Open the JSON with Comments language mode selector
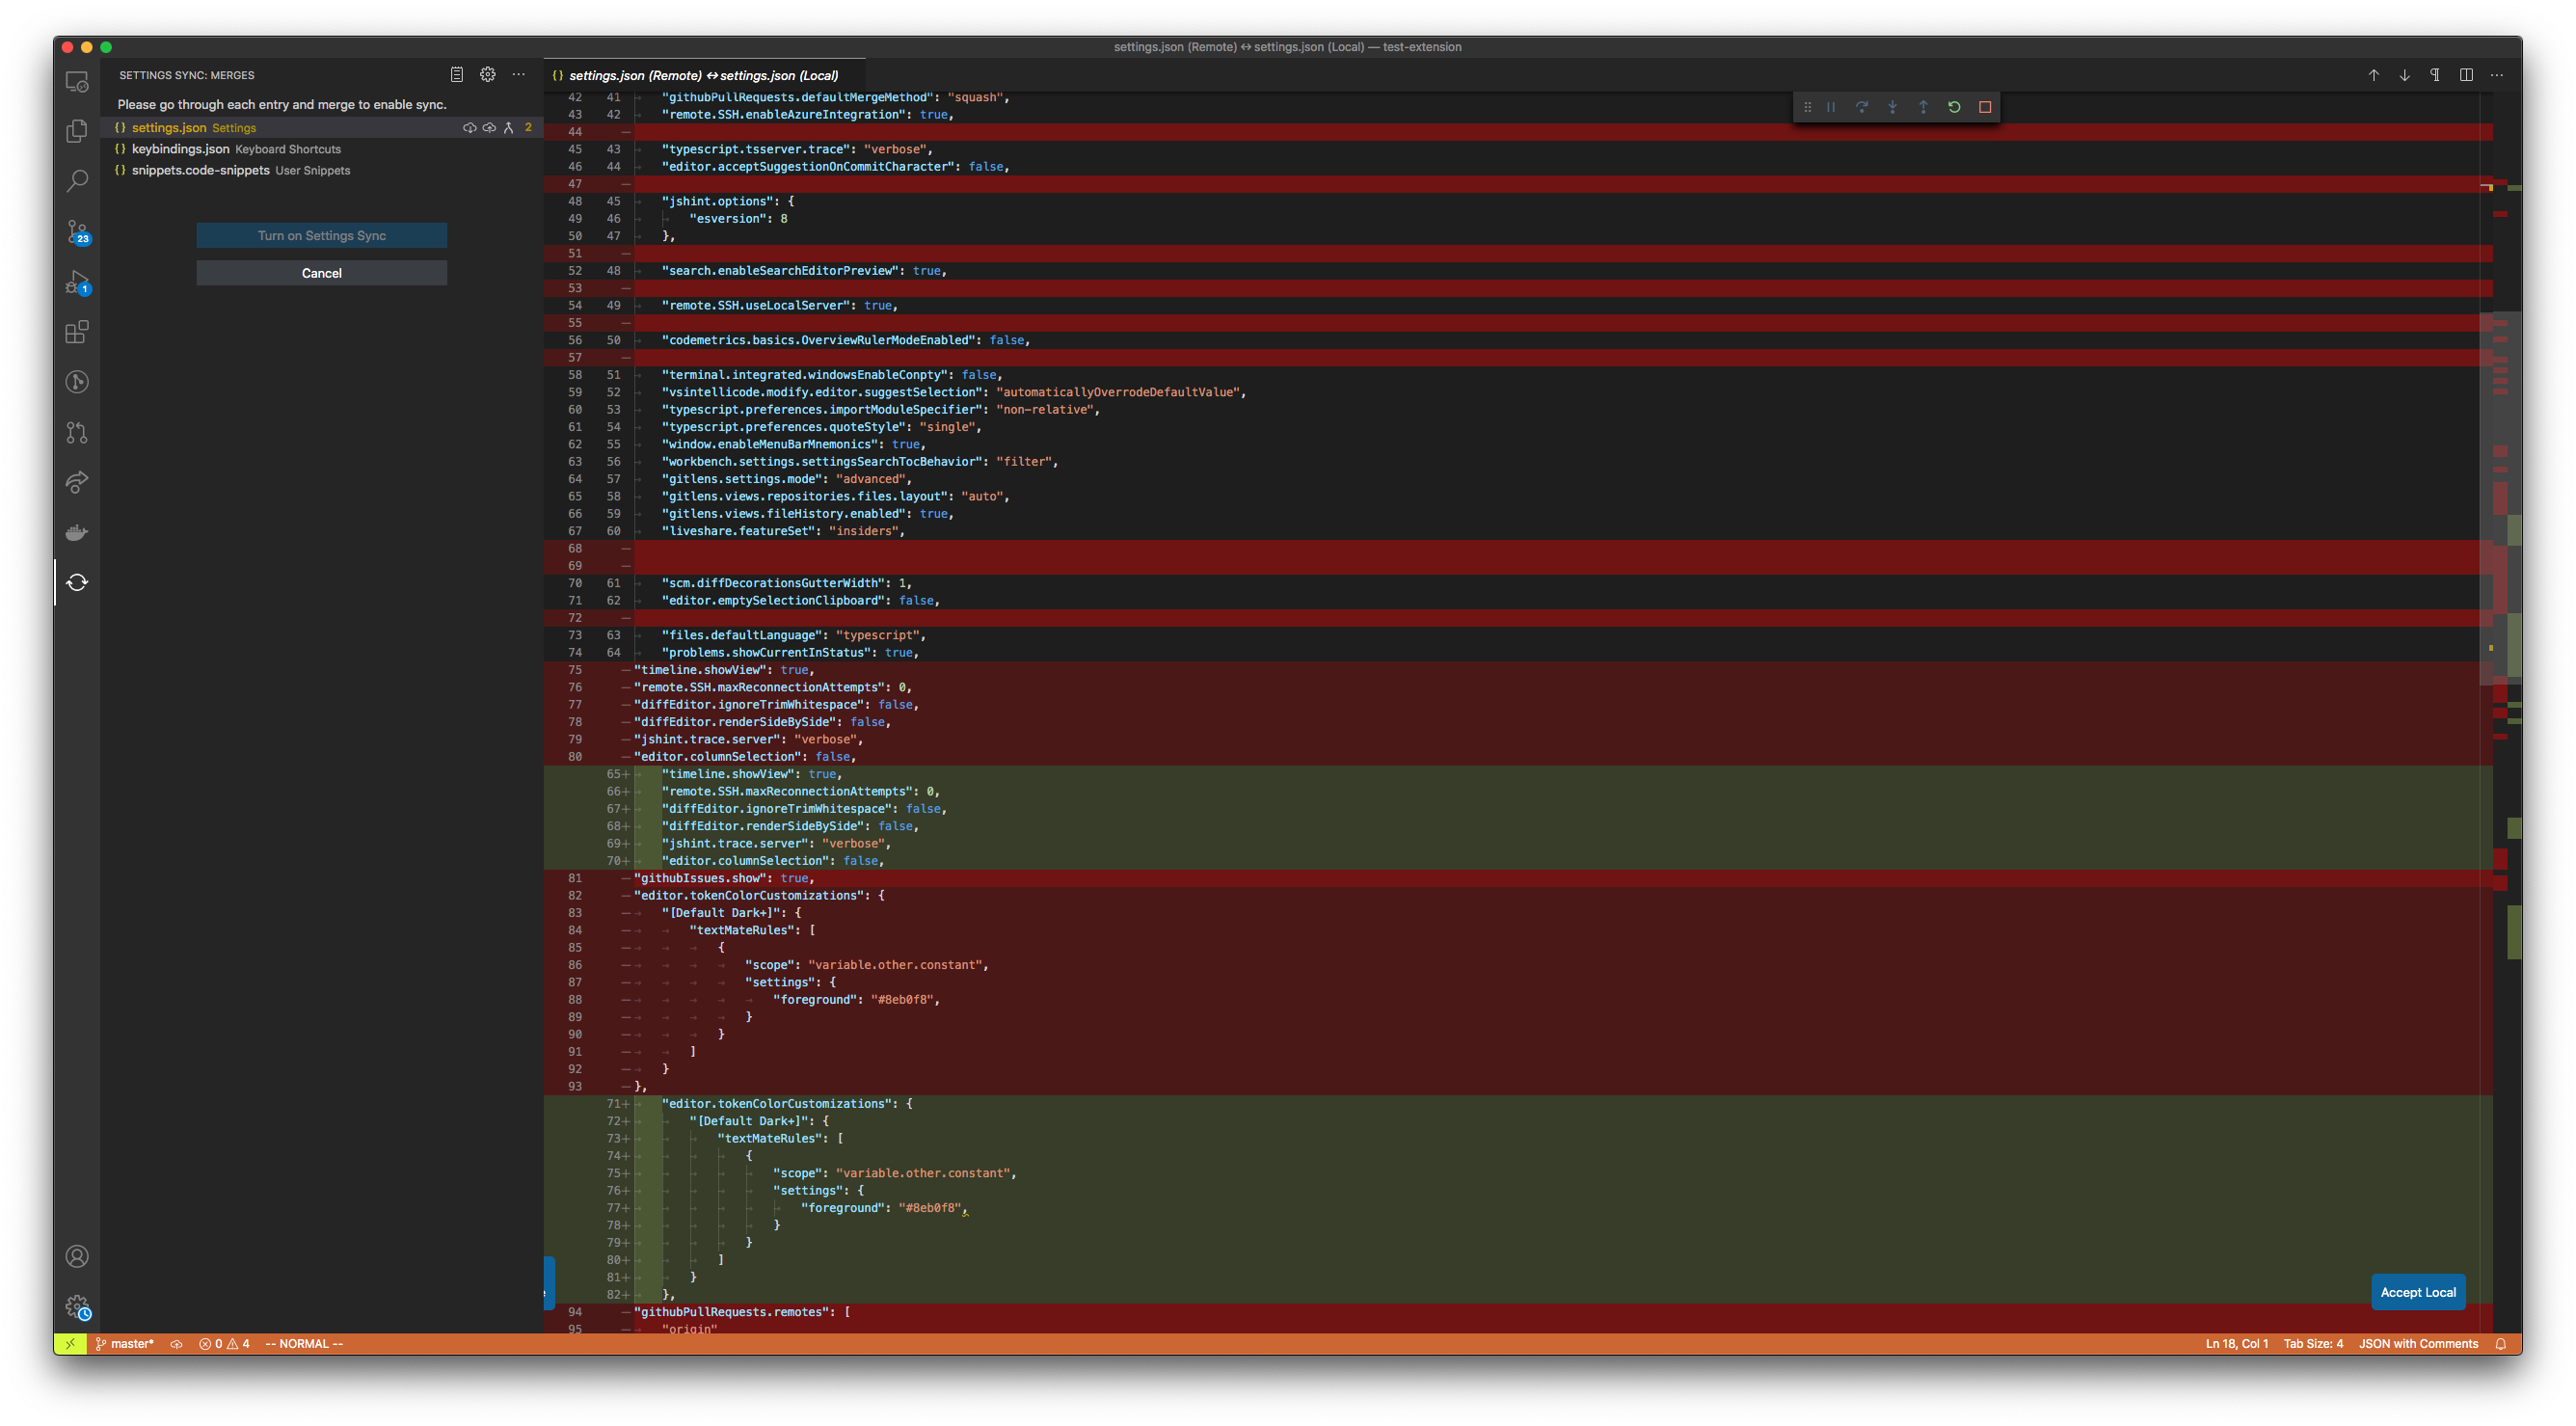This screenshot has height=1426, width=2576. tap(2418, 1344)
